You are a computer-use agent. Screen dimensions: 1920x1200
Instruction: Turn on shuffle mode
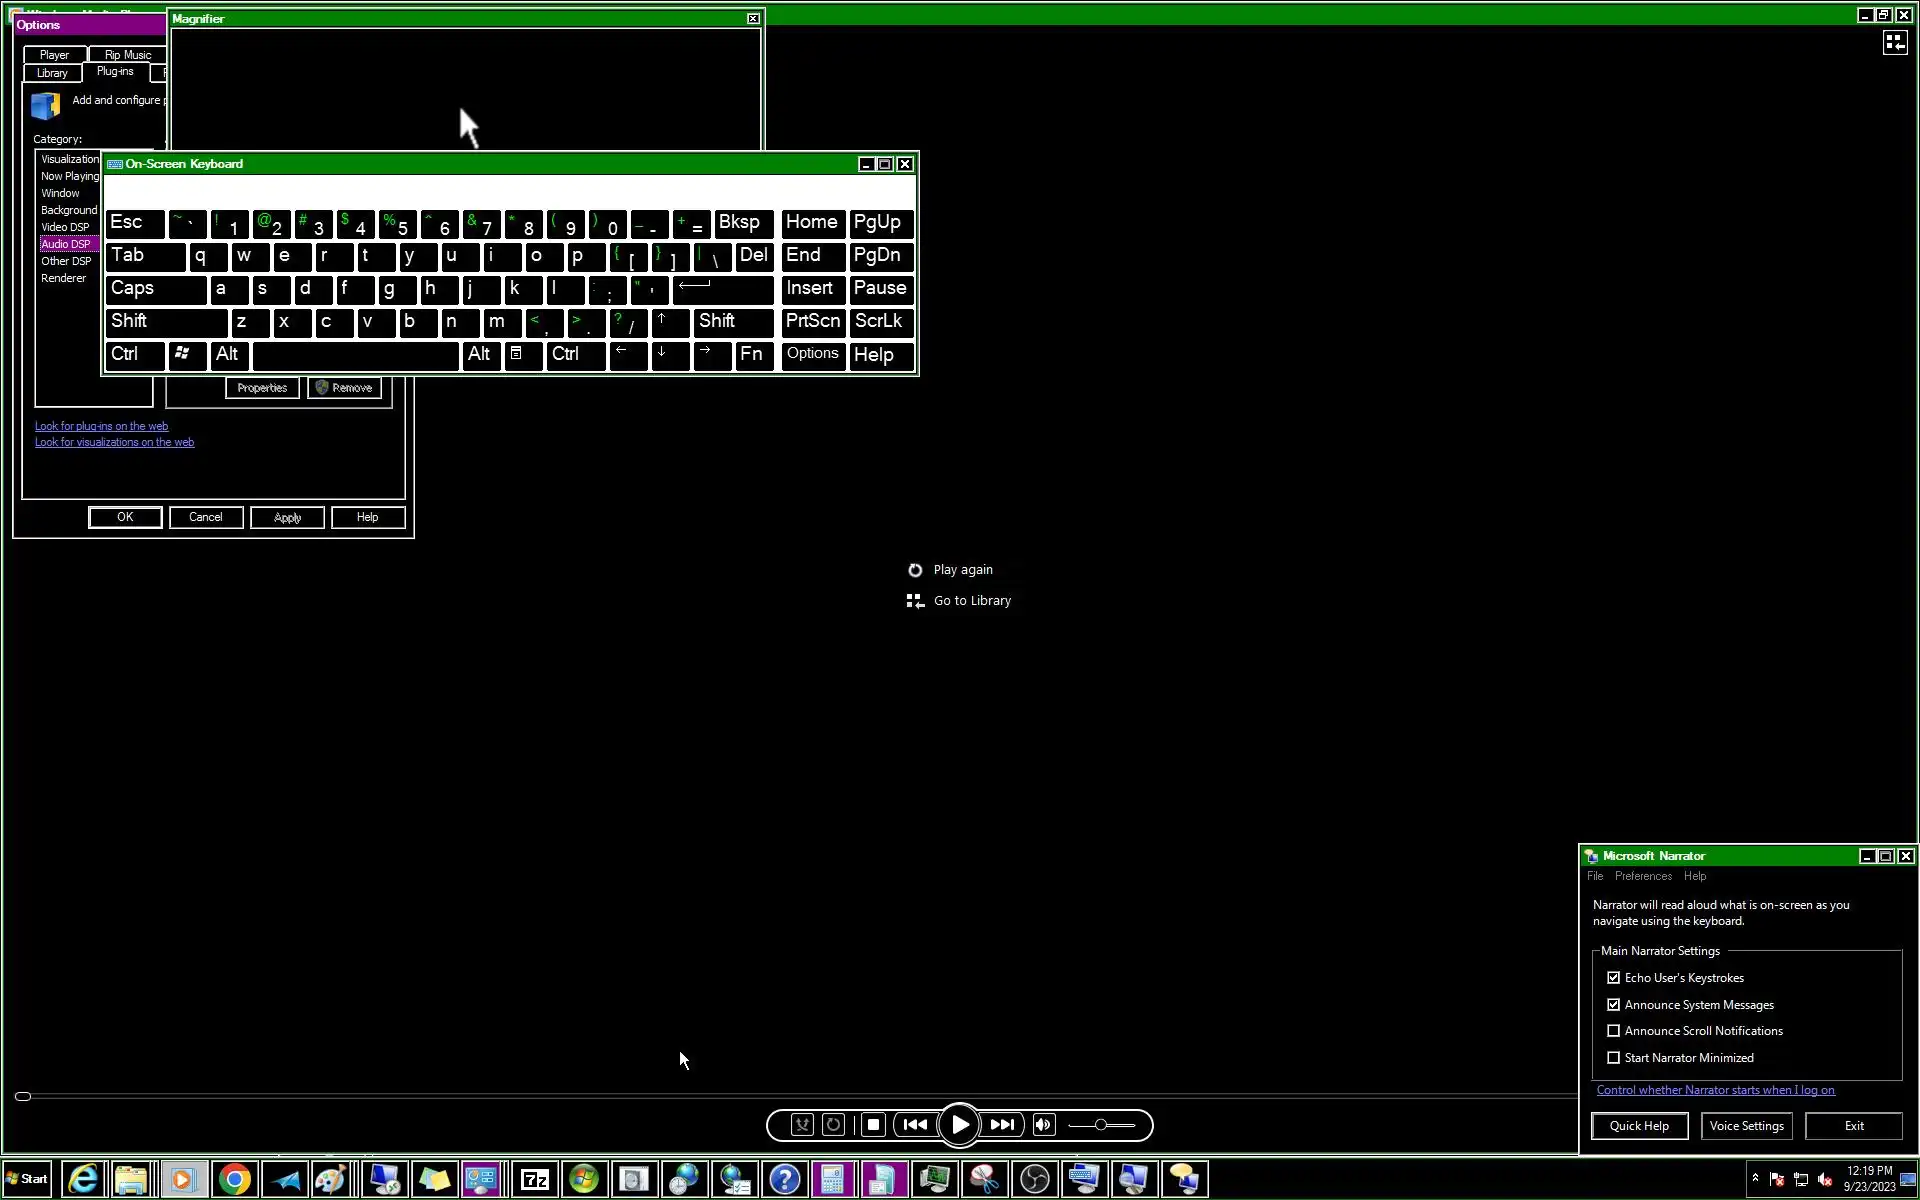pos(802,1125)
